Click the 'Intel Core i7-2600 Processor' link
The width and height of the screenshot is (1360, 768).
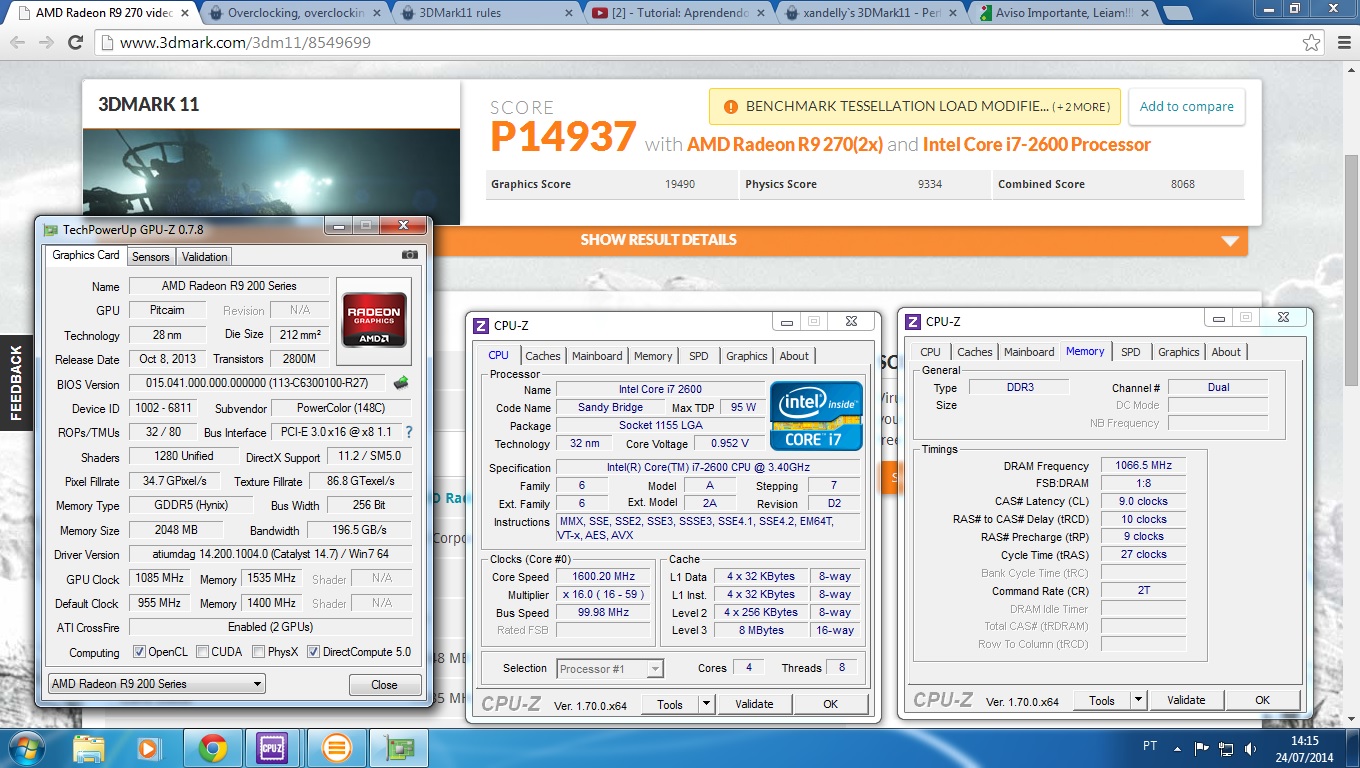pos(1037,144)
